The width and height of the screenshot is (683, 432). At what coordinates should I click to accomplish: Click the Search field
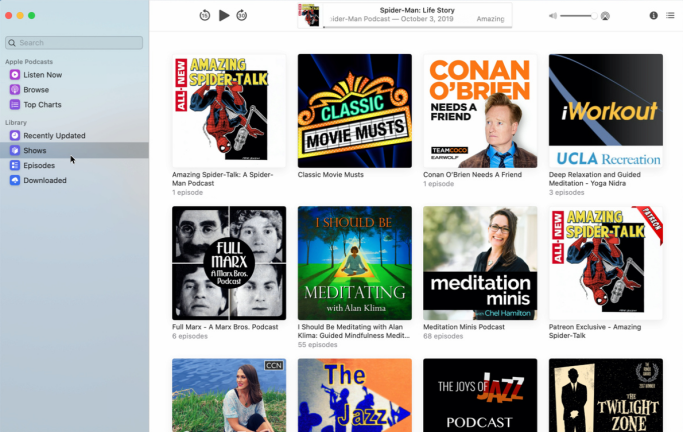click(74, 43)
